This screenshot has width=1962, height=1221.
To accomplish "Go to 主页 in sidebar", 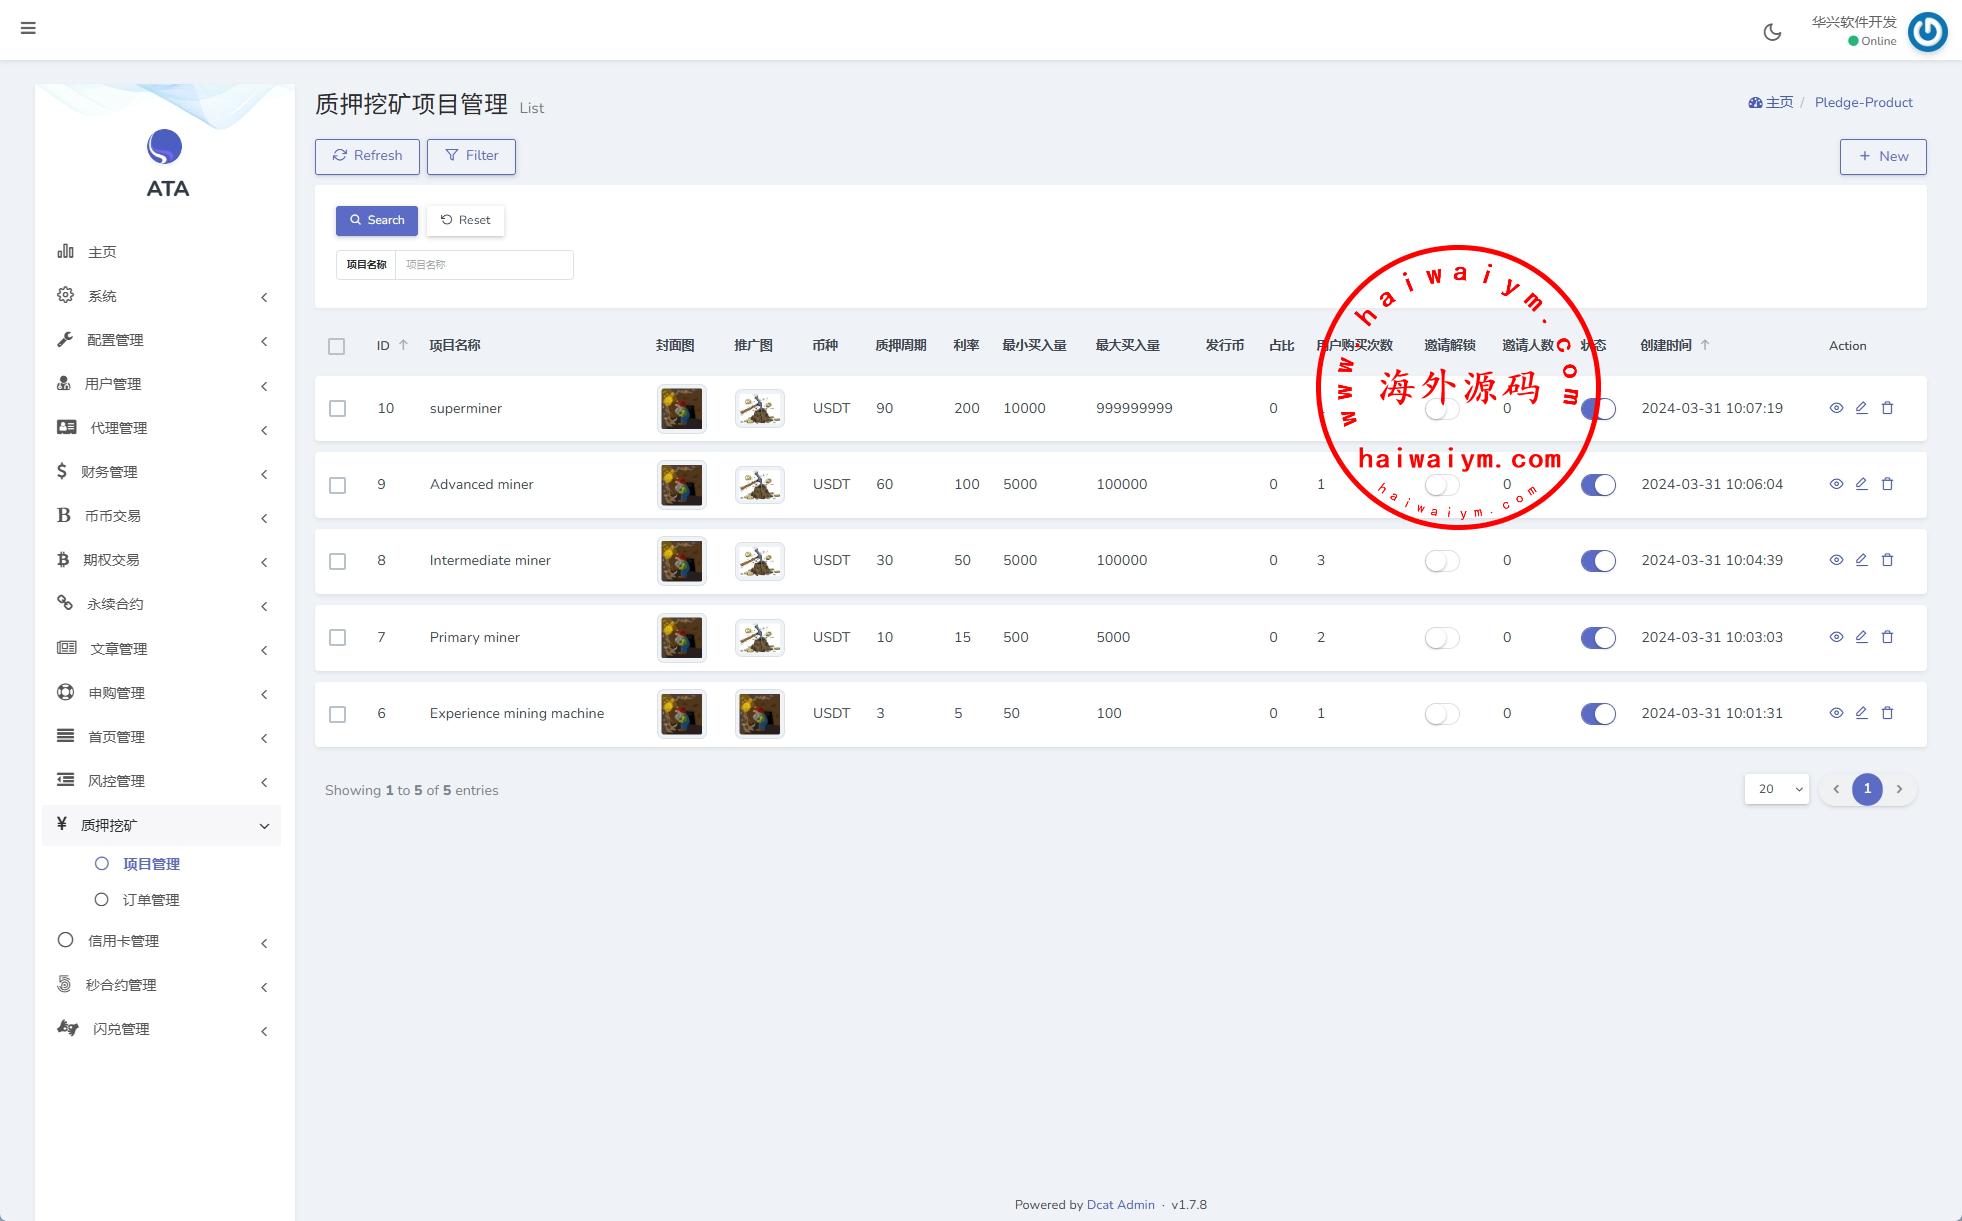I will click(x=102, y=252).
